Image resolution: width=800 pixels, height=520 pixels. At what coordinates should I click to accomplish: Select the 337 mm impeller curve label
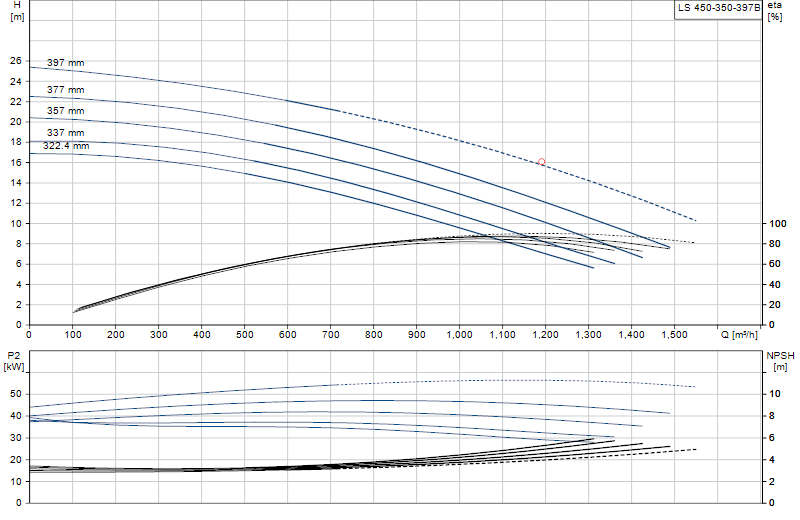click(x=65, y=133)
